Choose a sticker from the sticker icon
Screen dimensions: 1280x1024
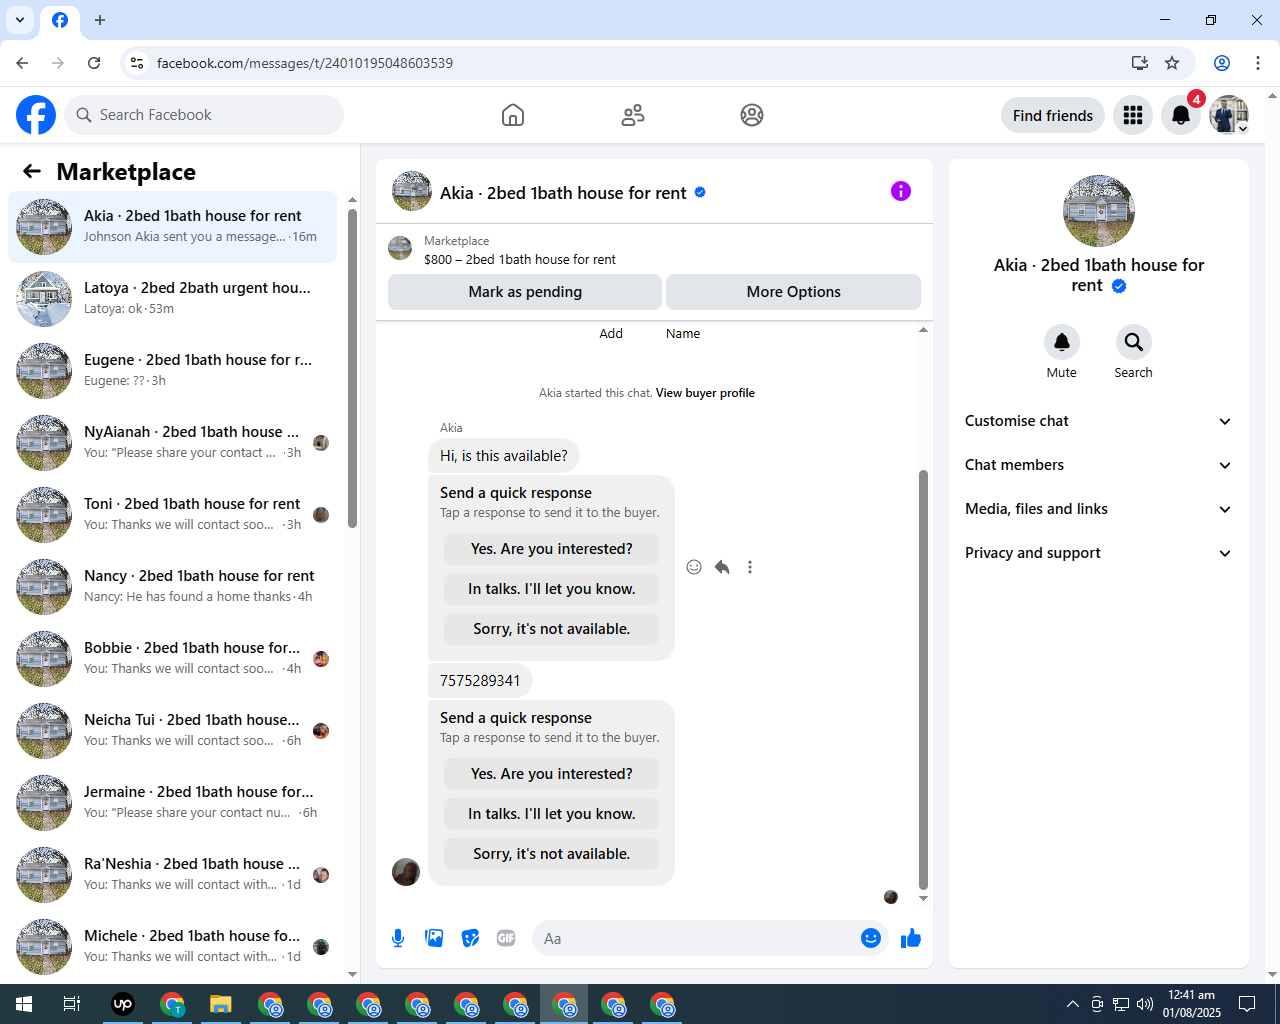tap(470, 938)
